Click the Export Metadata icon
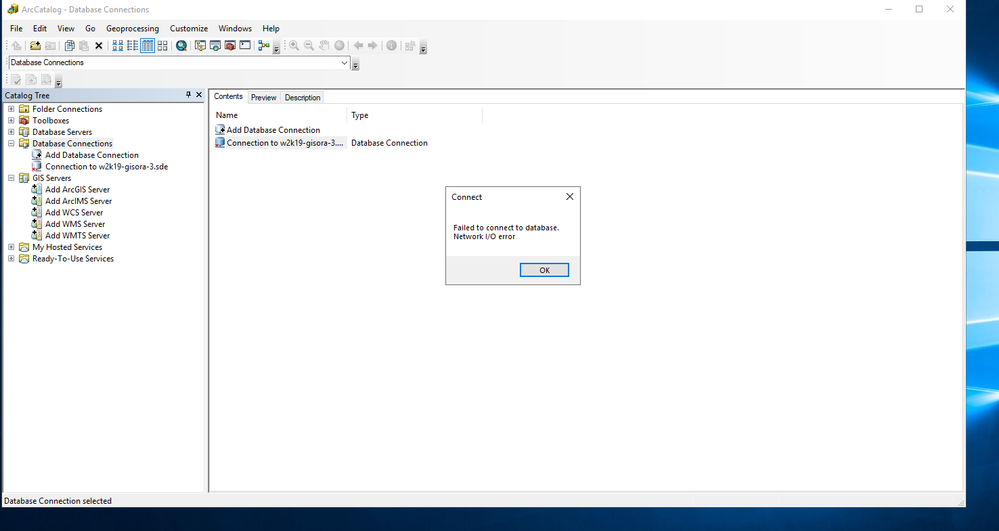This screenshot has width=999, height=531. point(31,80)
